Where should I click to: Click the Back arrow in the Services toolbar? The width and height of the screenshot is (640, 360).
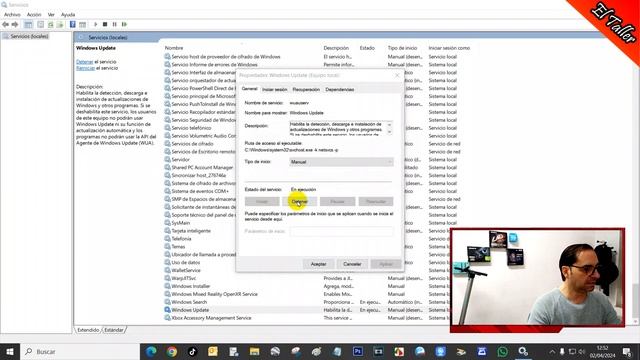tap(5, 24)
